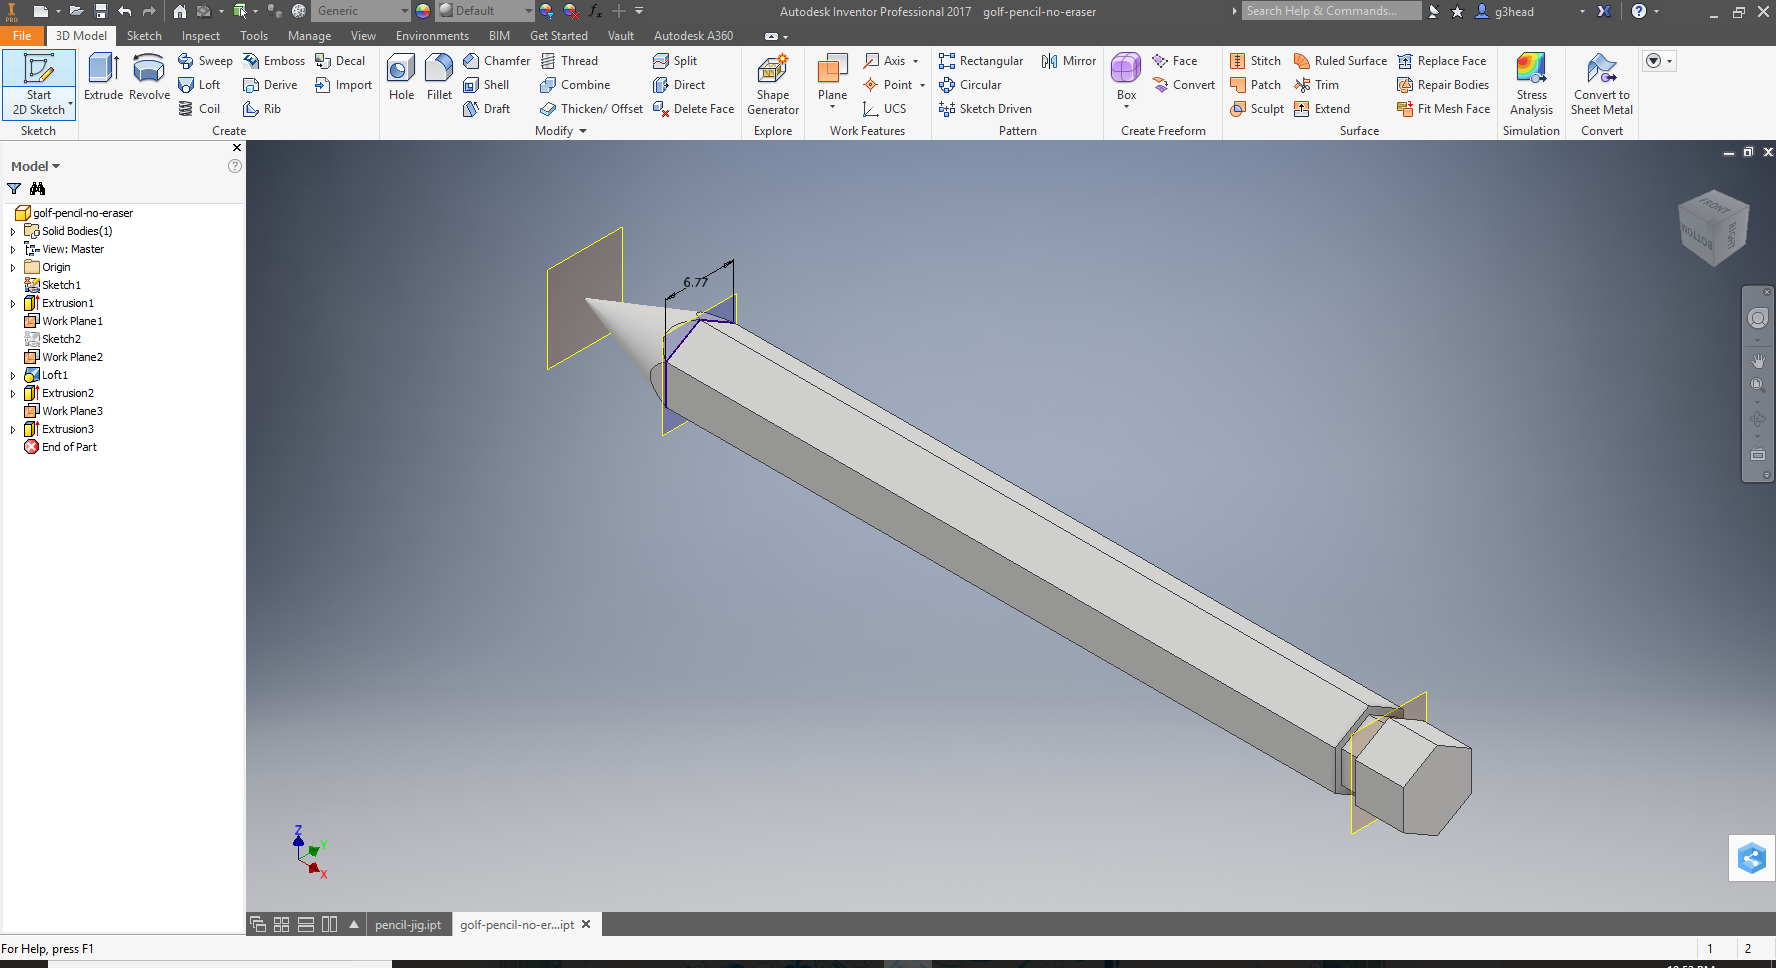Open the Generic material dropdown
Image resolution: width=1776 pixels, height=968 pixels.
[361, 11]
